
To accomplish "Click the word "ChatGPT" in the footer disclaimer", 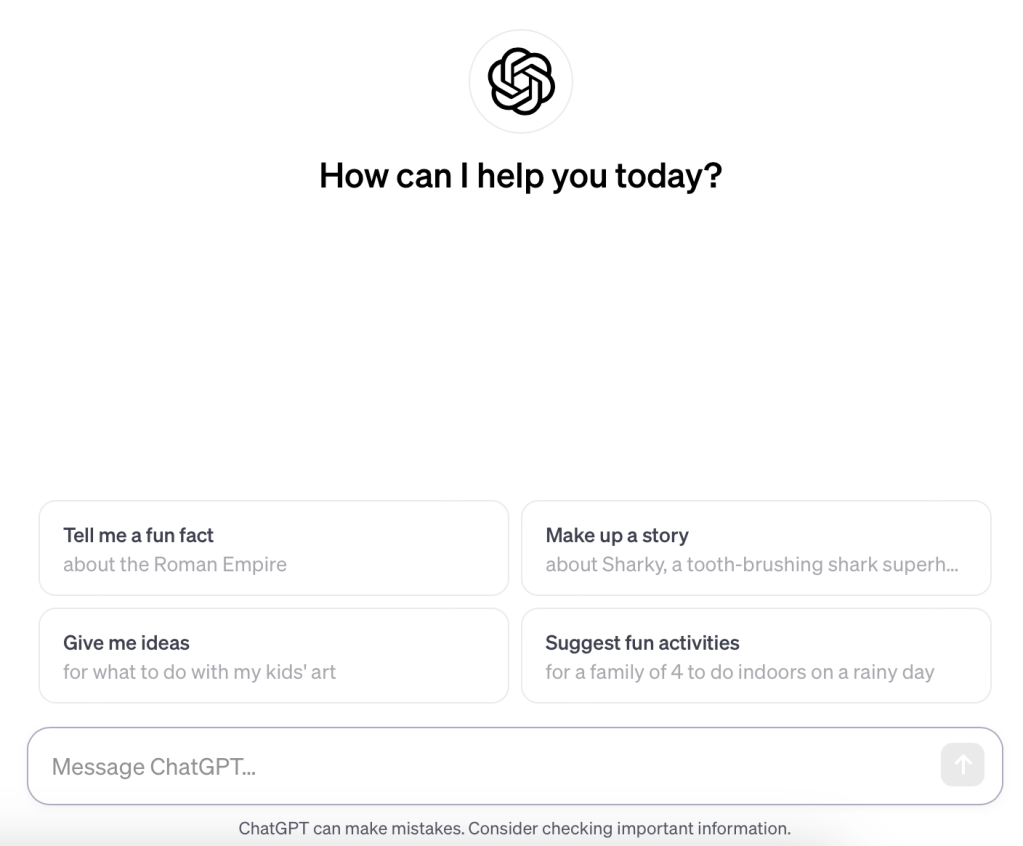I will (273, 828).
